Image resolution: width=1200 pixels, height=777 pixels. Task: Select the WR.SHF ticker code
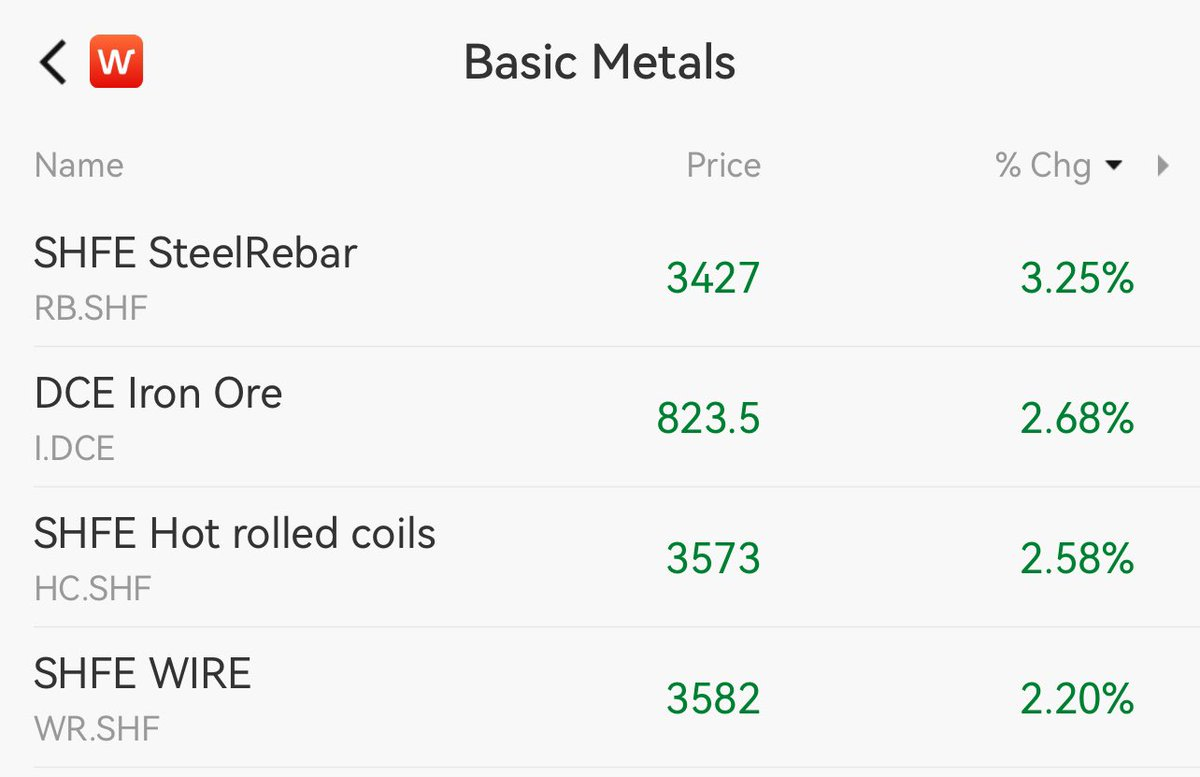[97, 728]
